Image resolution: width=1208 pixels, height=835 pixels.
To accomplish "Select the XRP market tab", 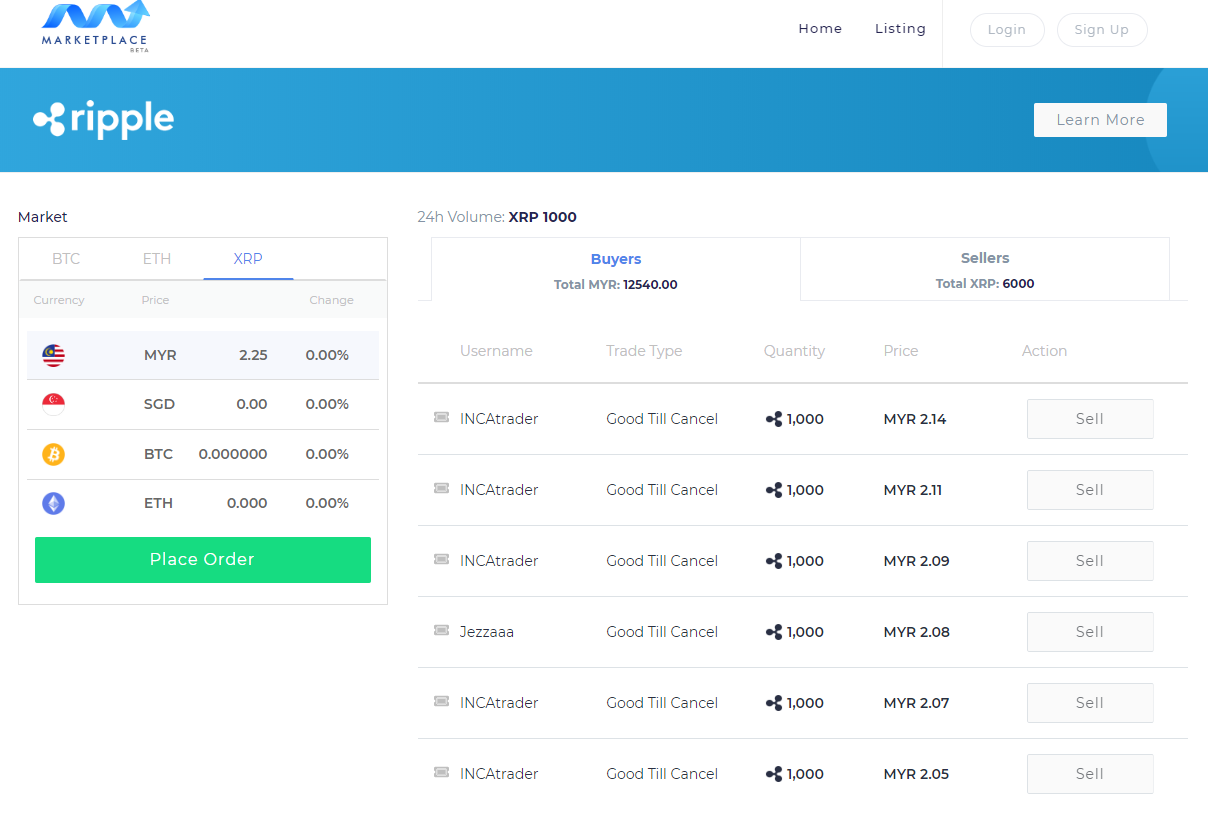I will pyautogui.click(x=248, y=259).
